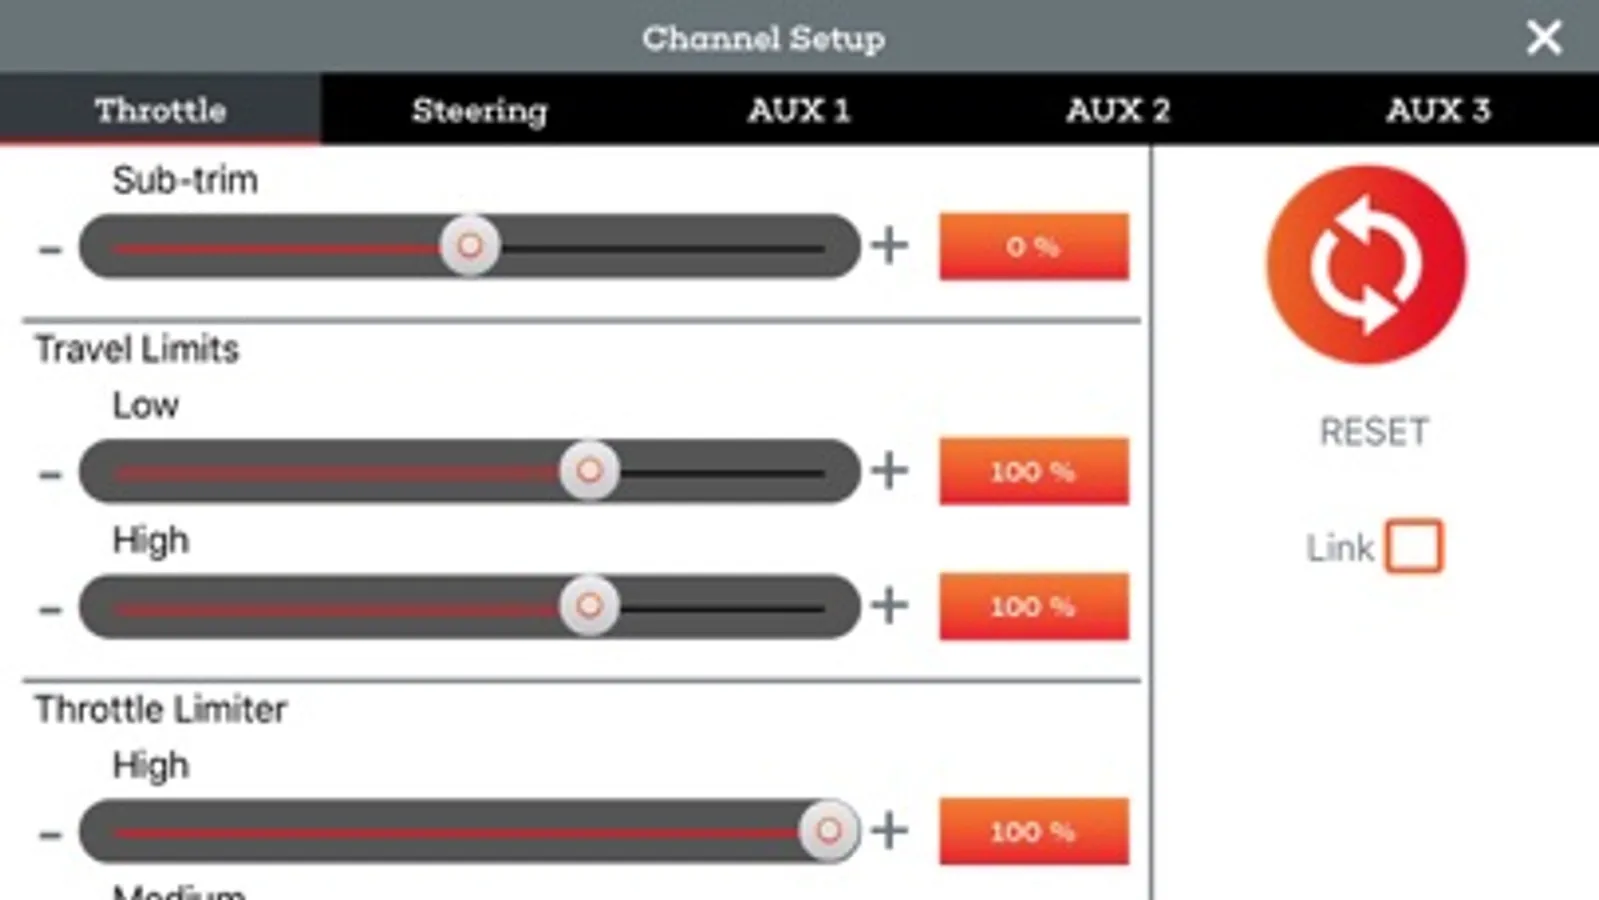Click the circular red RESET icon
The width and height of the screenshot is (1599, 900).
(x=1366, y=265)
